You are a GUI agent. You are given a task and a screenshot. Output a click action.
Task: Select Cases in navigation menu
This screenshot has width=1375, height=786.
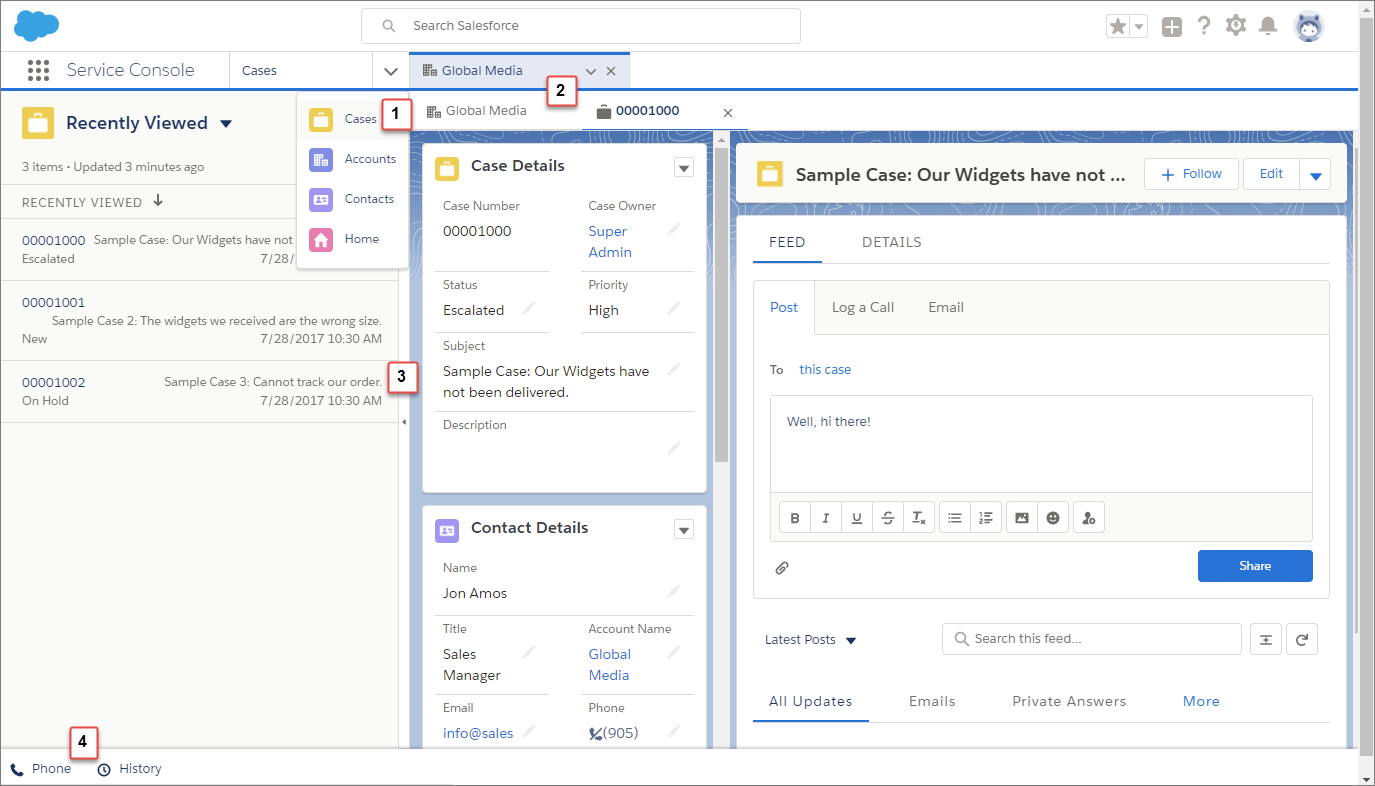353,118
